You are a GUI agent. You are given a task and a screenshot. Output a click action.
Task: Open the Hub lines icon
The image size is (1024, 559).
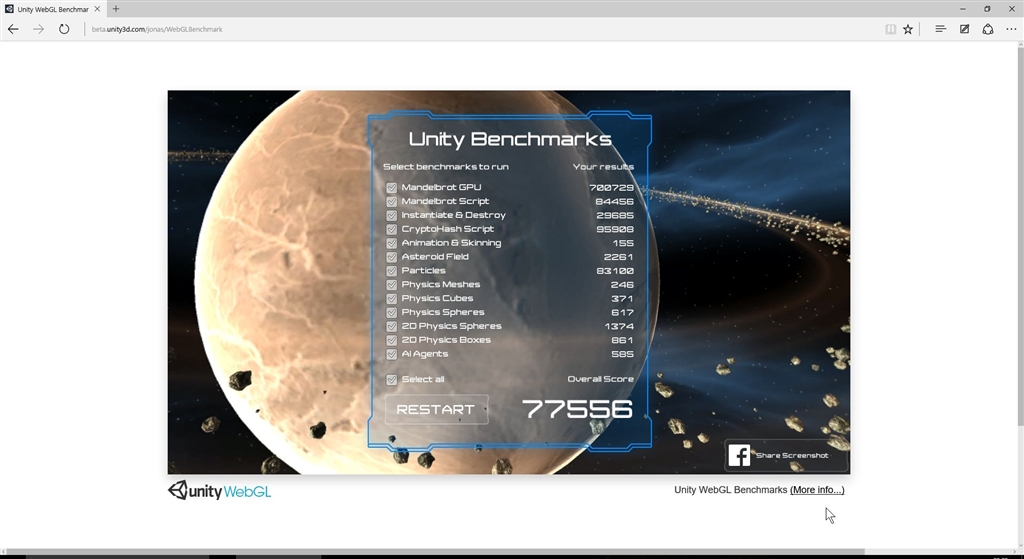pyautogui.click(x=940, y=29)
